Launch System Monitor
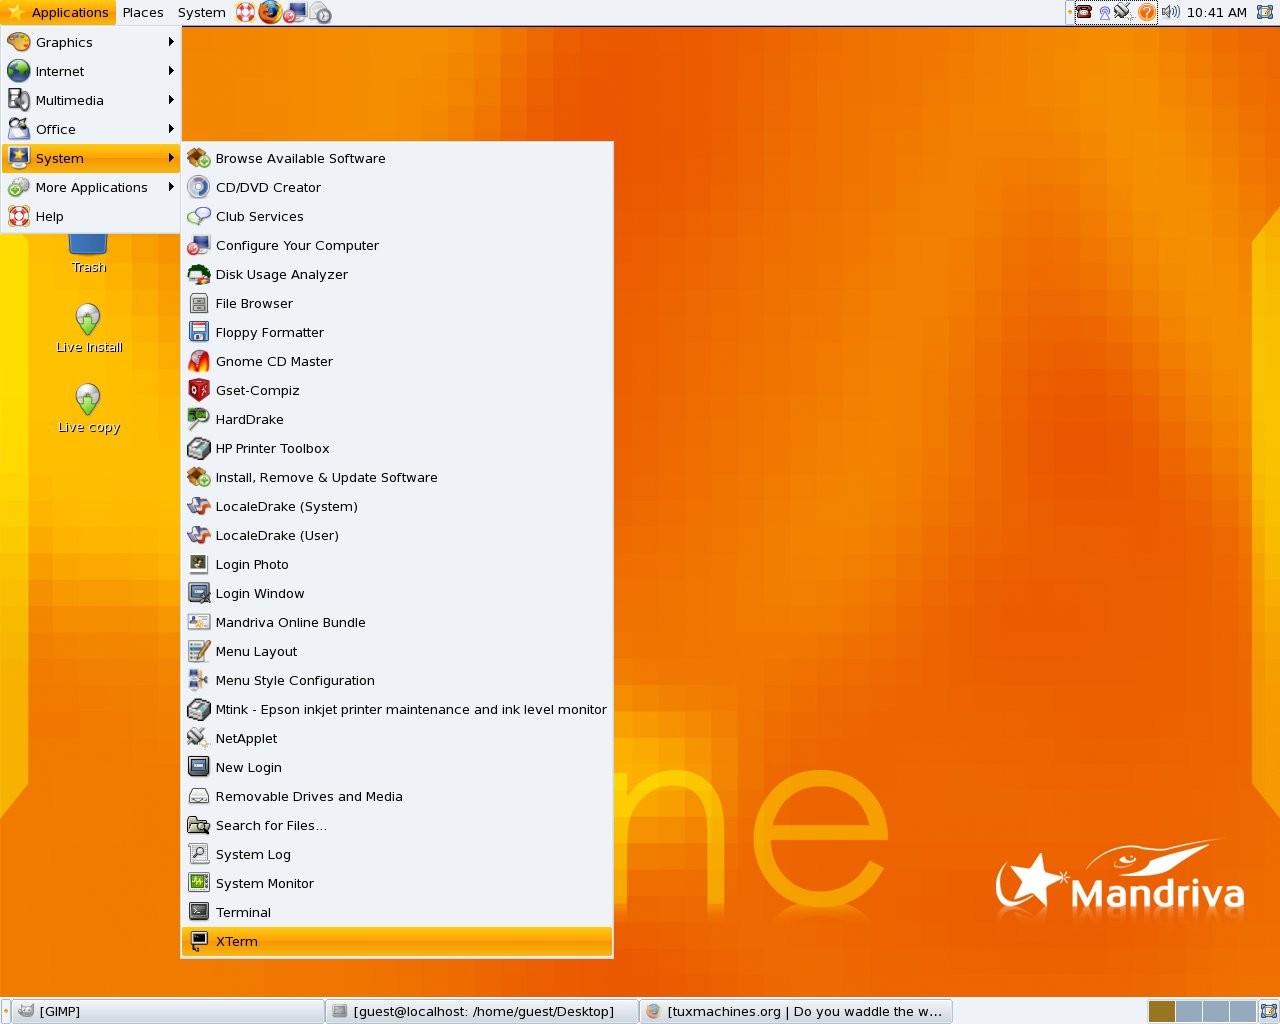 397,883
